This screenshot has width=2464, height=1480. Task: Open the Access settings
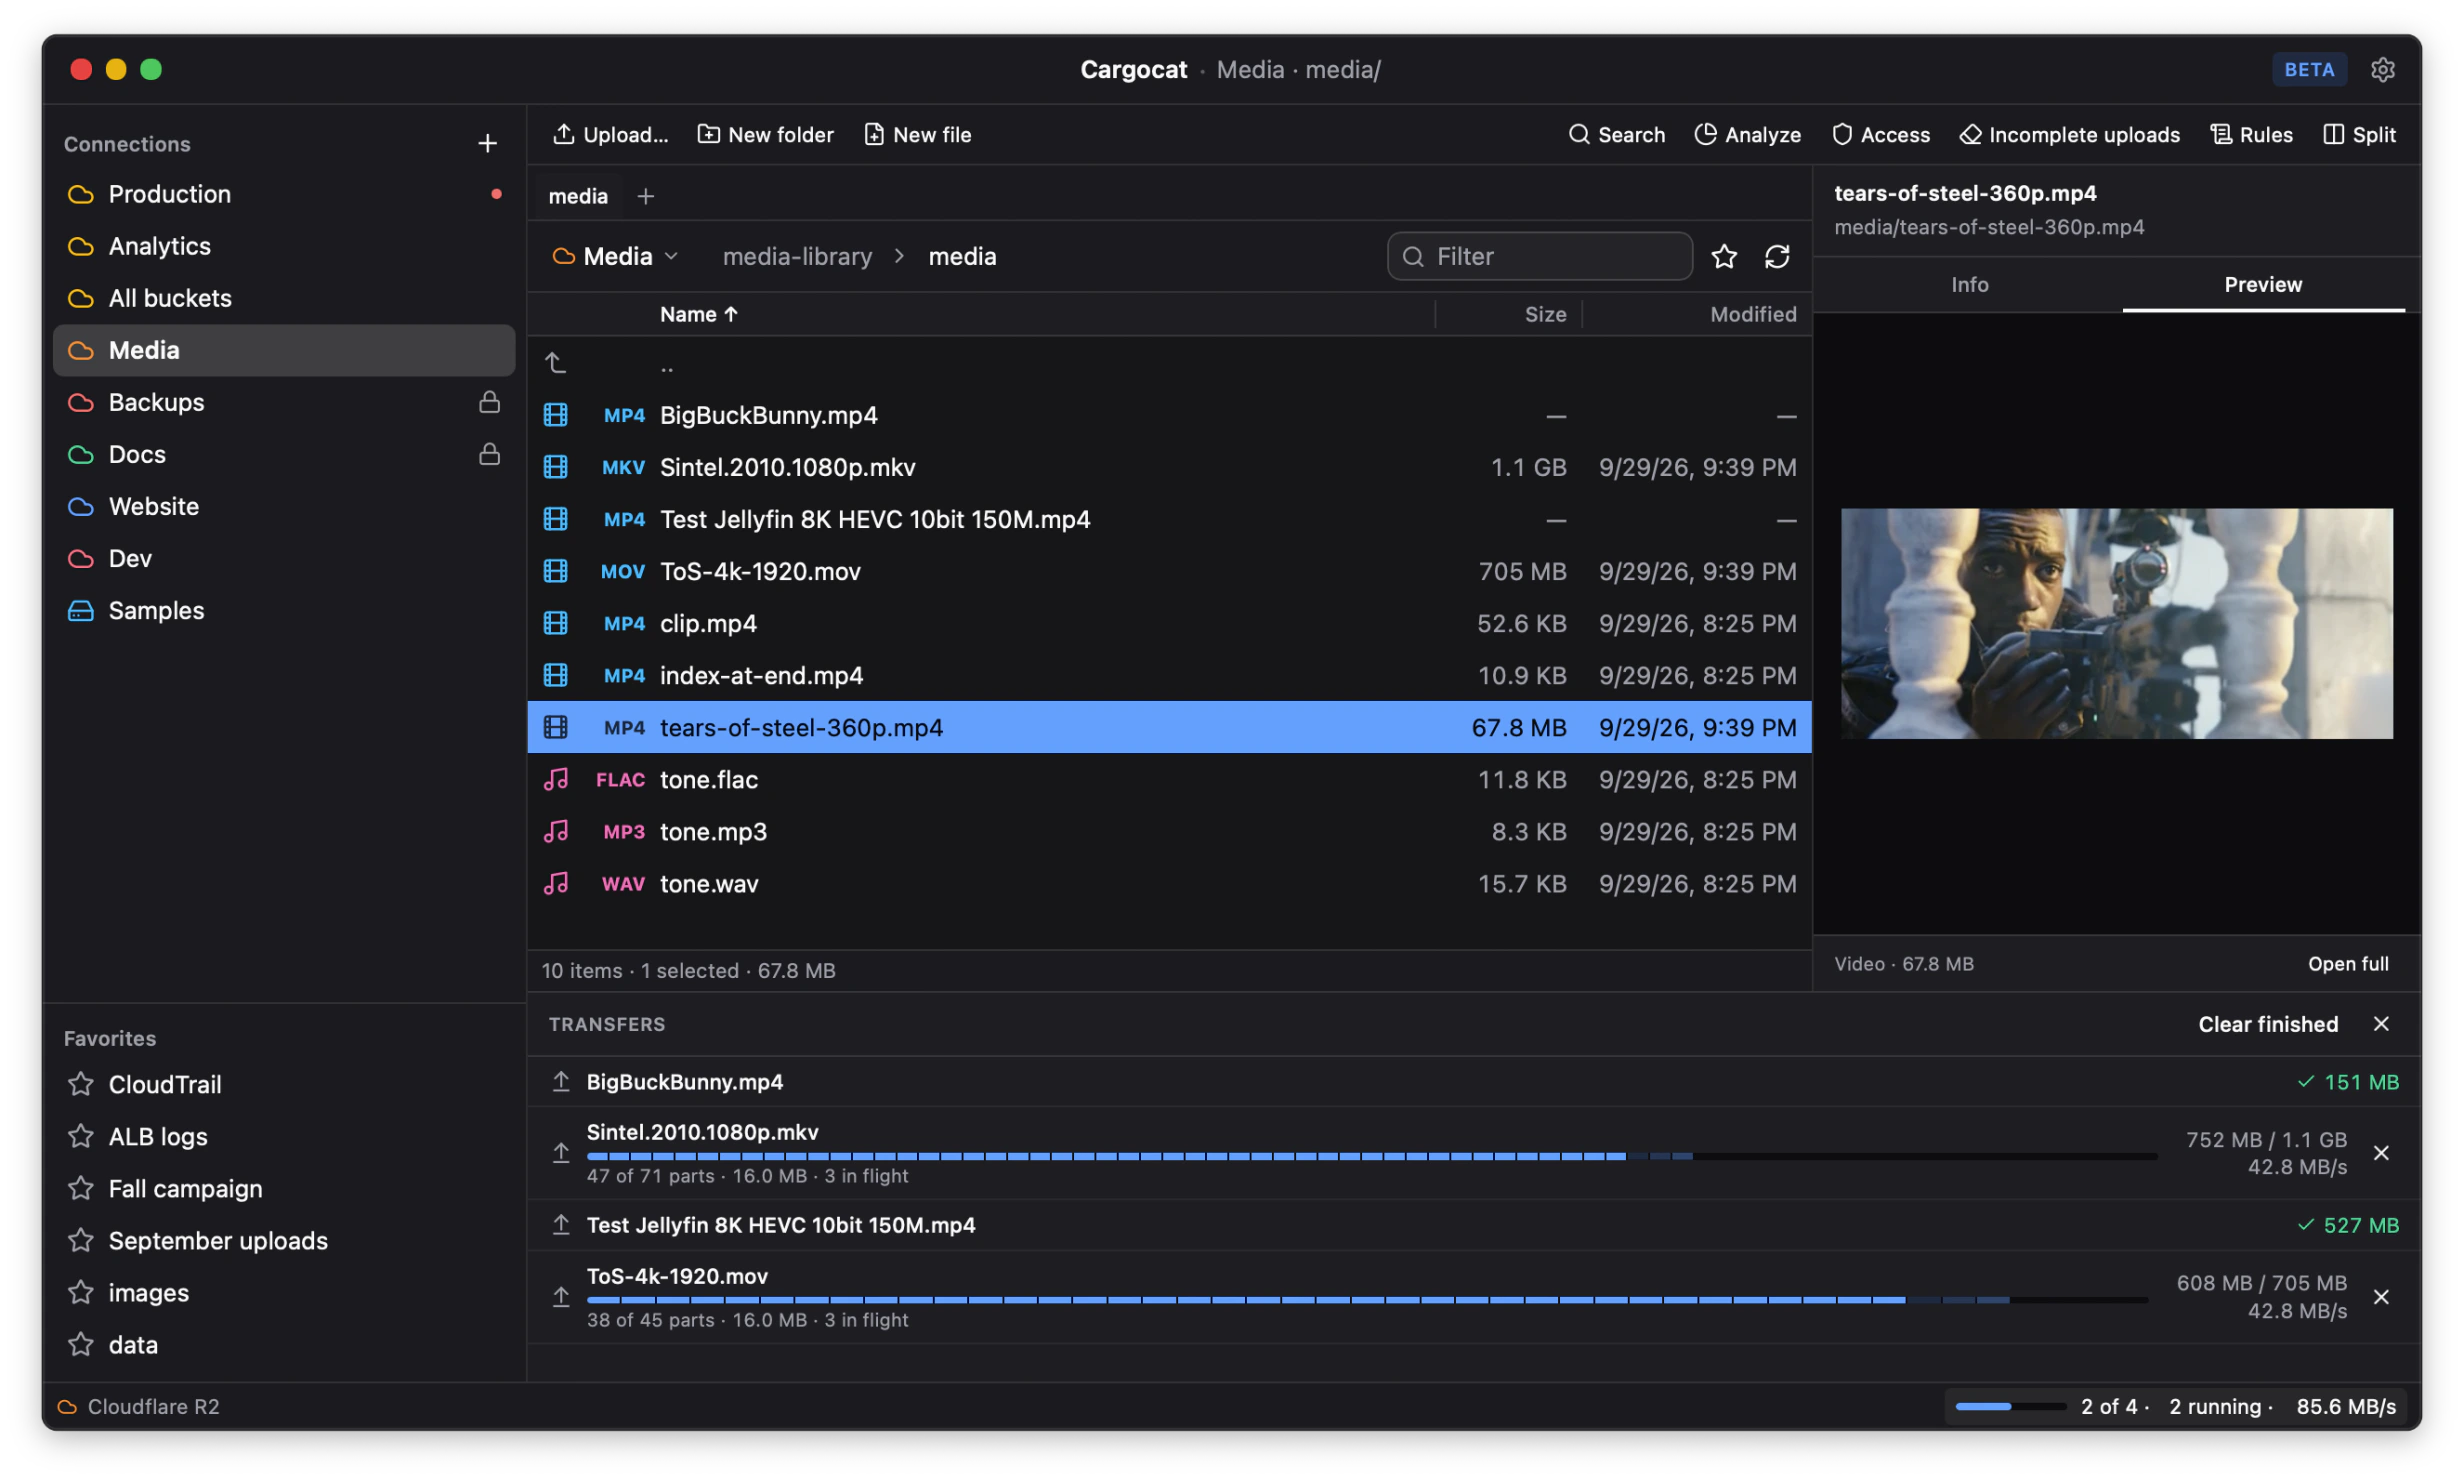[1880, 134]
